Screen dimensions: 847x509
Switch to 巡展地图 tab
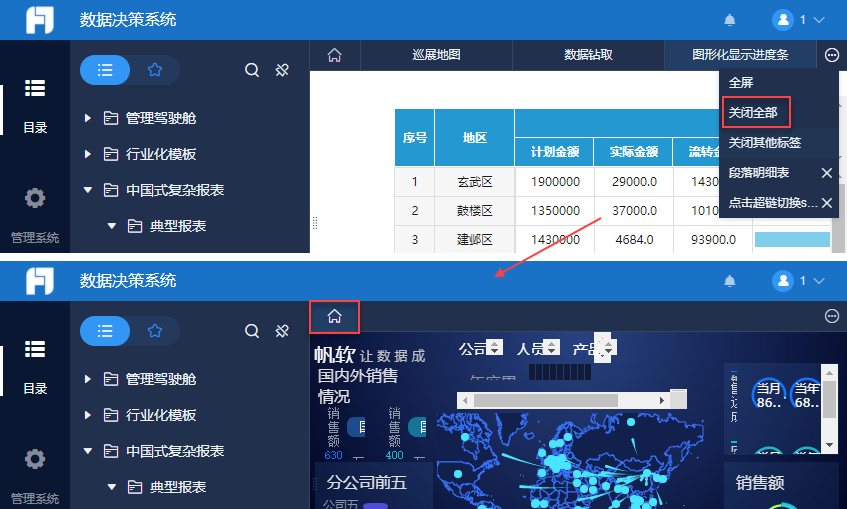pos(436,55)
